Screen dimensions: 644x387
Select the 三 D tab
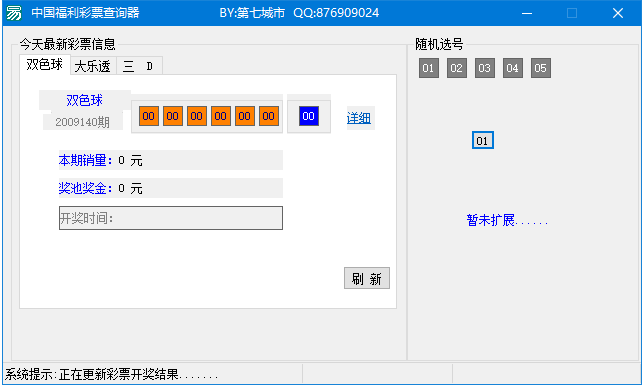(139, 66)
